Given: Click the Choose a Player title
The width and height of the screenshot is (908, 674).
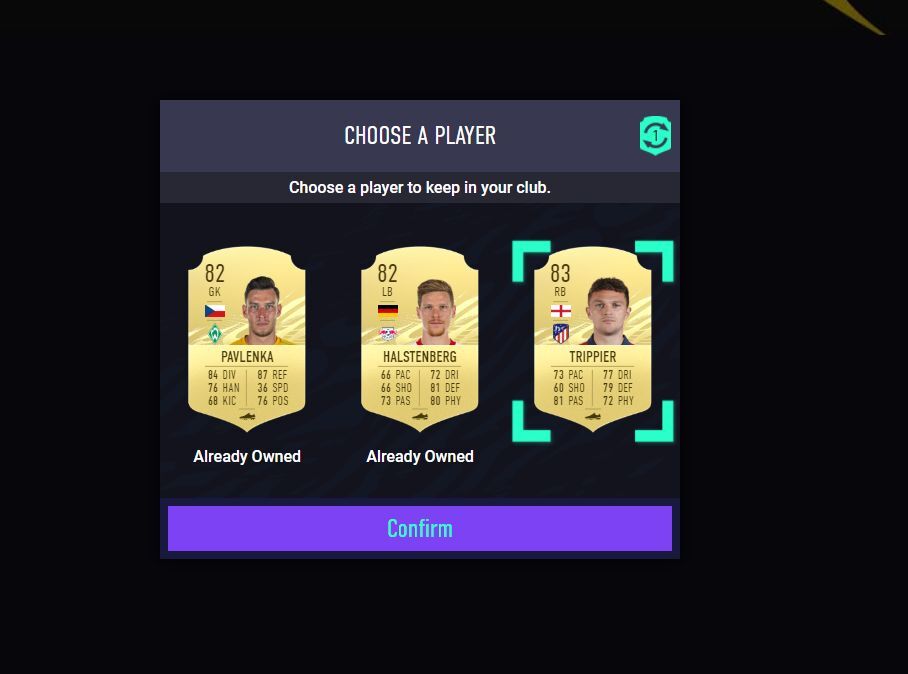Looking at the screenshot, I should [420, 135].
